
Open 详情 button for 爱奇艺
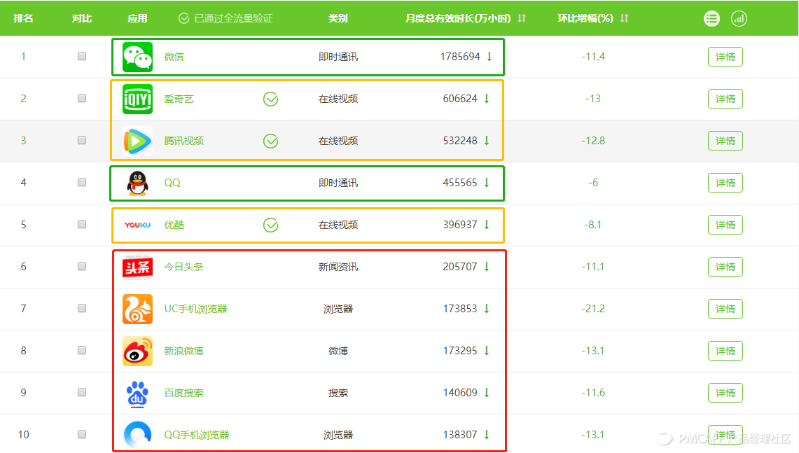coord(725,99)
